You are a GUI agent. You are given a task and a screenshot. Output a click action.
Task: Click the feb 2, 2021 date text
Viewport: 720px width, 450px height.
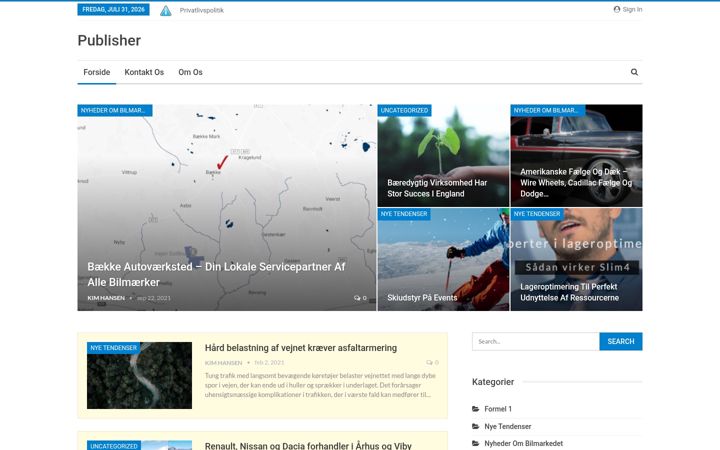pos(269,363)
